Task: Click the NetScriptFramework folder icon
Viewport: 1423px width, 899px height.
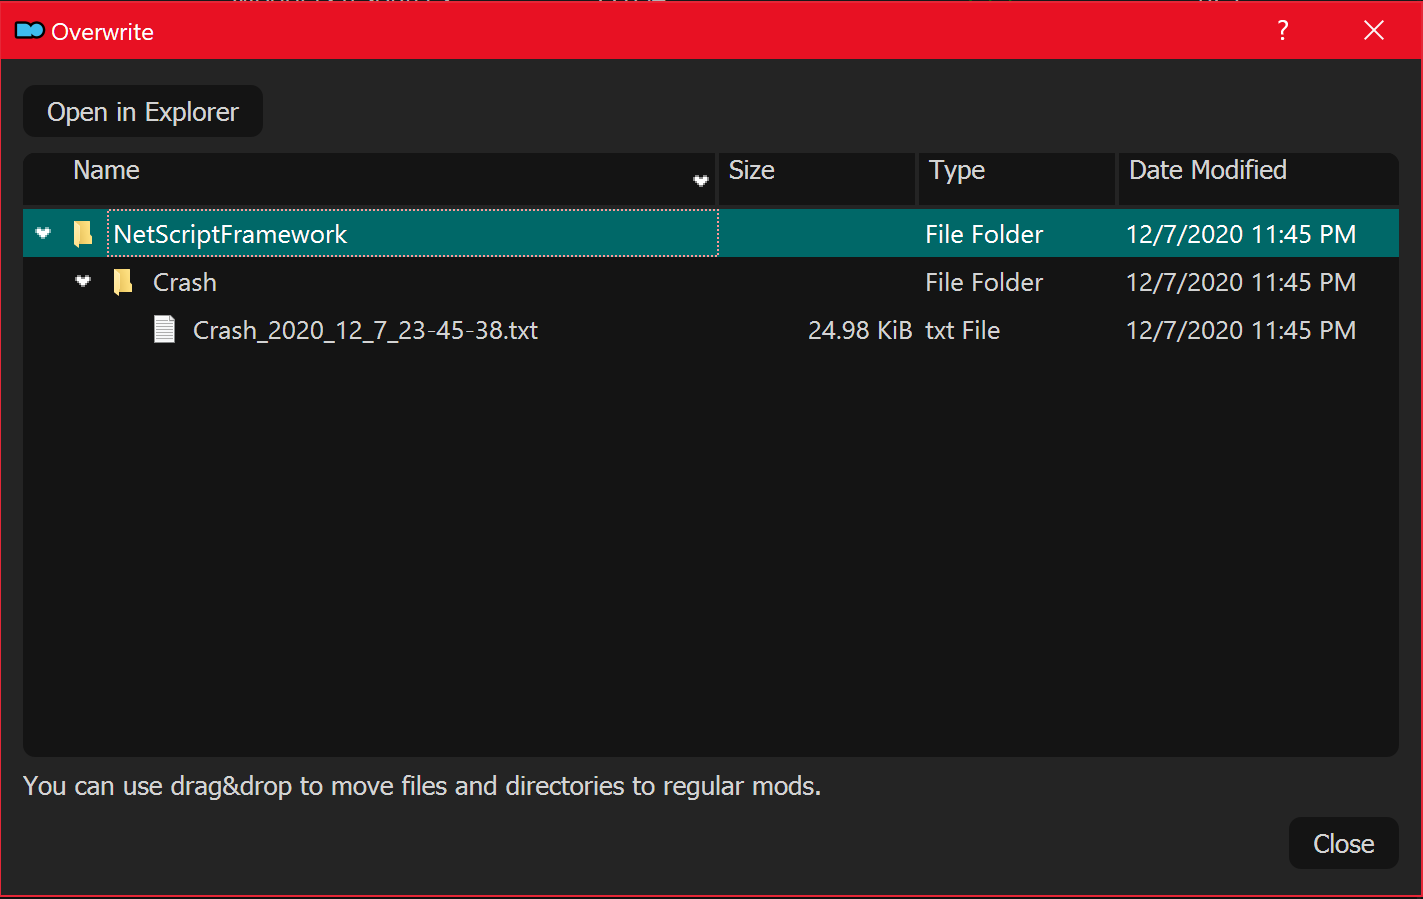Action: 83,234
